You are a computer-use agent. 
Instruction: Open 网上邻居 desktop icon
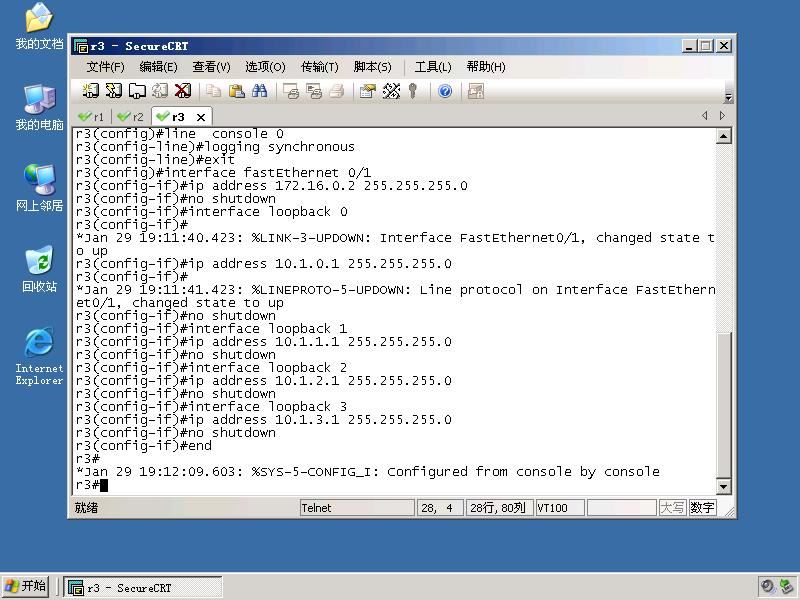coord(39,188)
